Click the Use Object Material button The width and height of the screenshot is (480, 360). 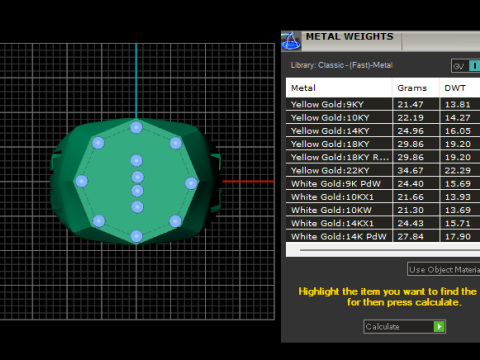point(444,269)
